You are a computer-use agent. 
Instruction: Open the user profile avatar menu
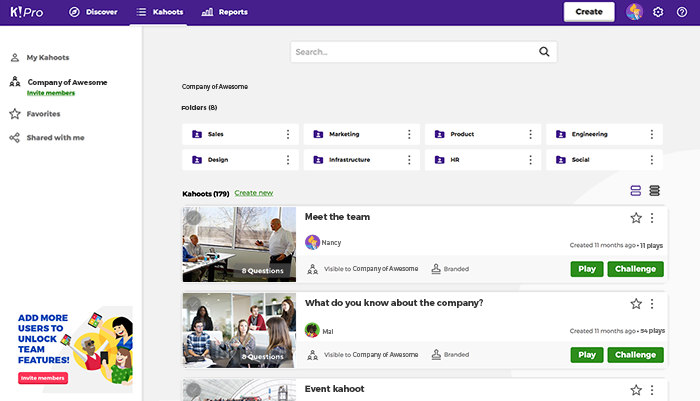coord(634,12)
